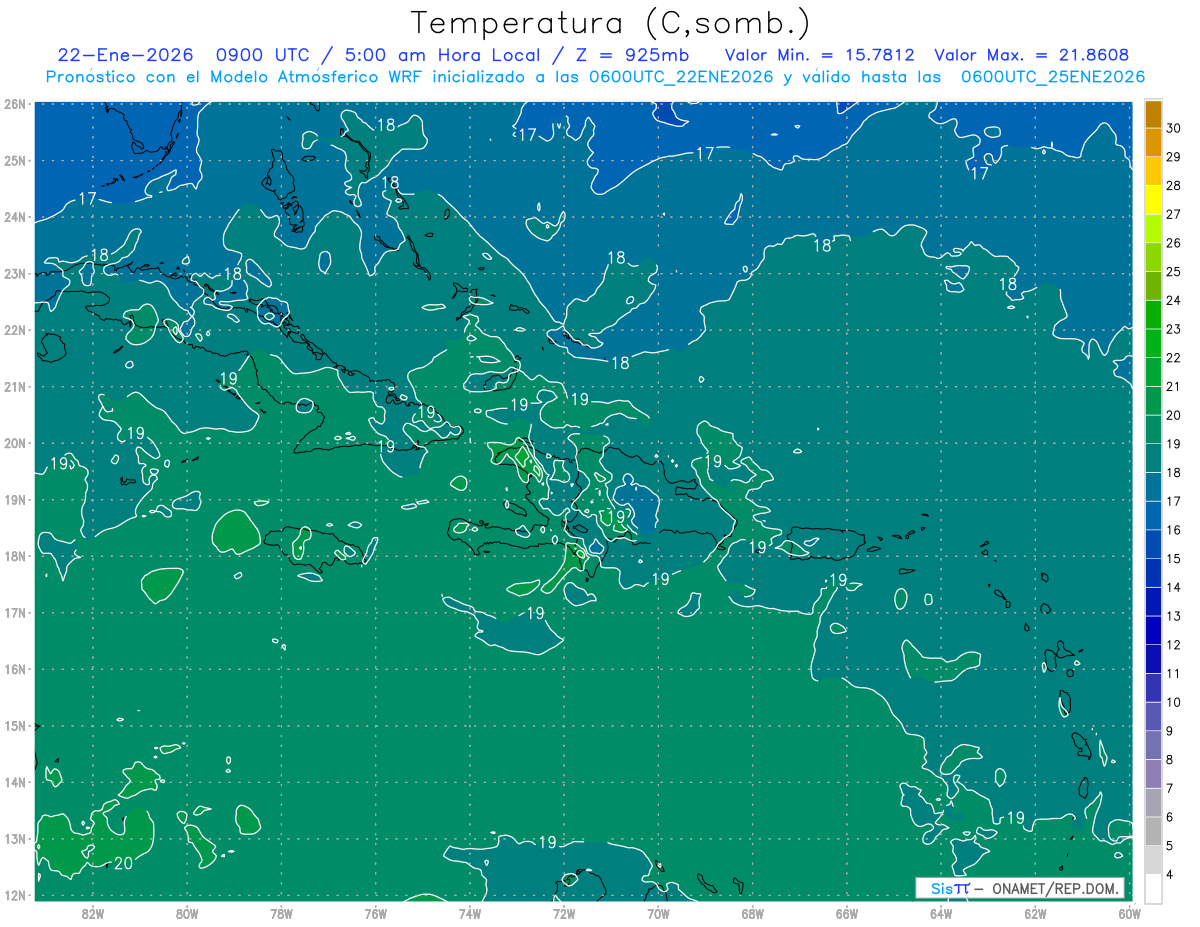Click the latitude axis label 26N
Viewport: 1200px width, 927px height.
pos(14,104)
